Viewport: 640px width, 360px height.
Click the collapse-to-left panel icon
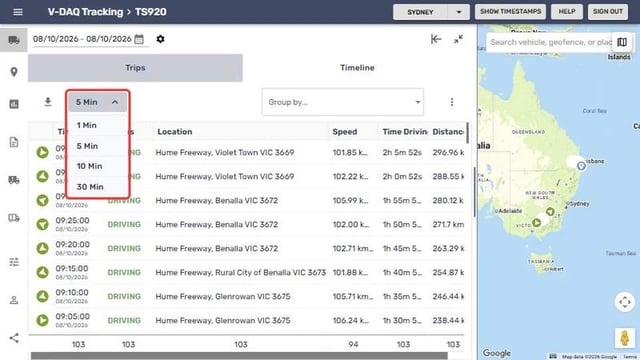tap(436, 39)
